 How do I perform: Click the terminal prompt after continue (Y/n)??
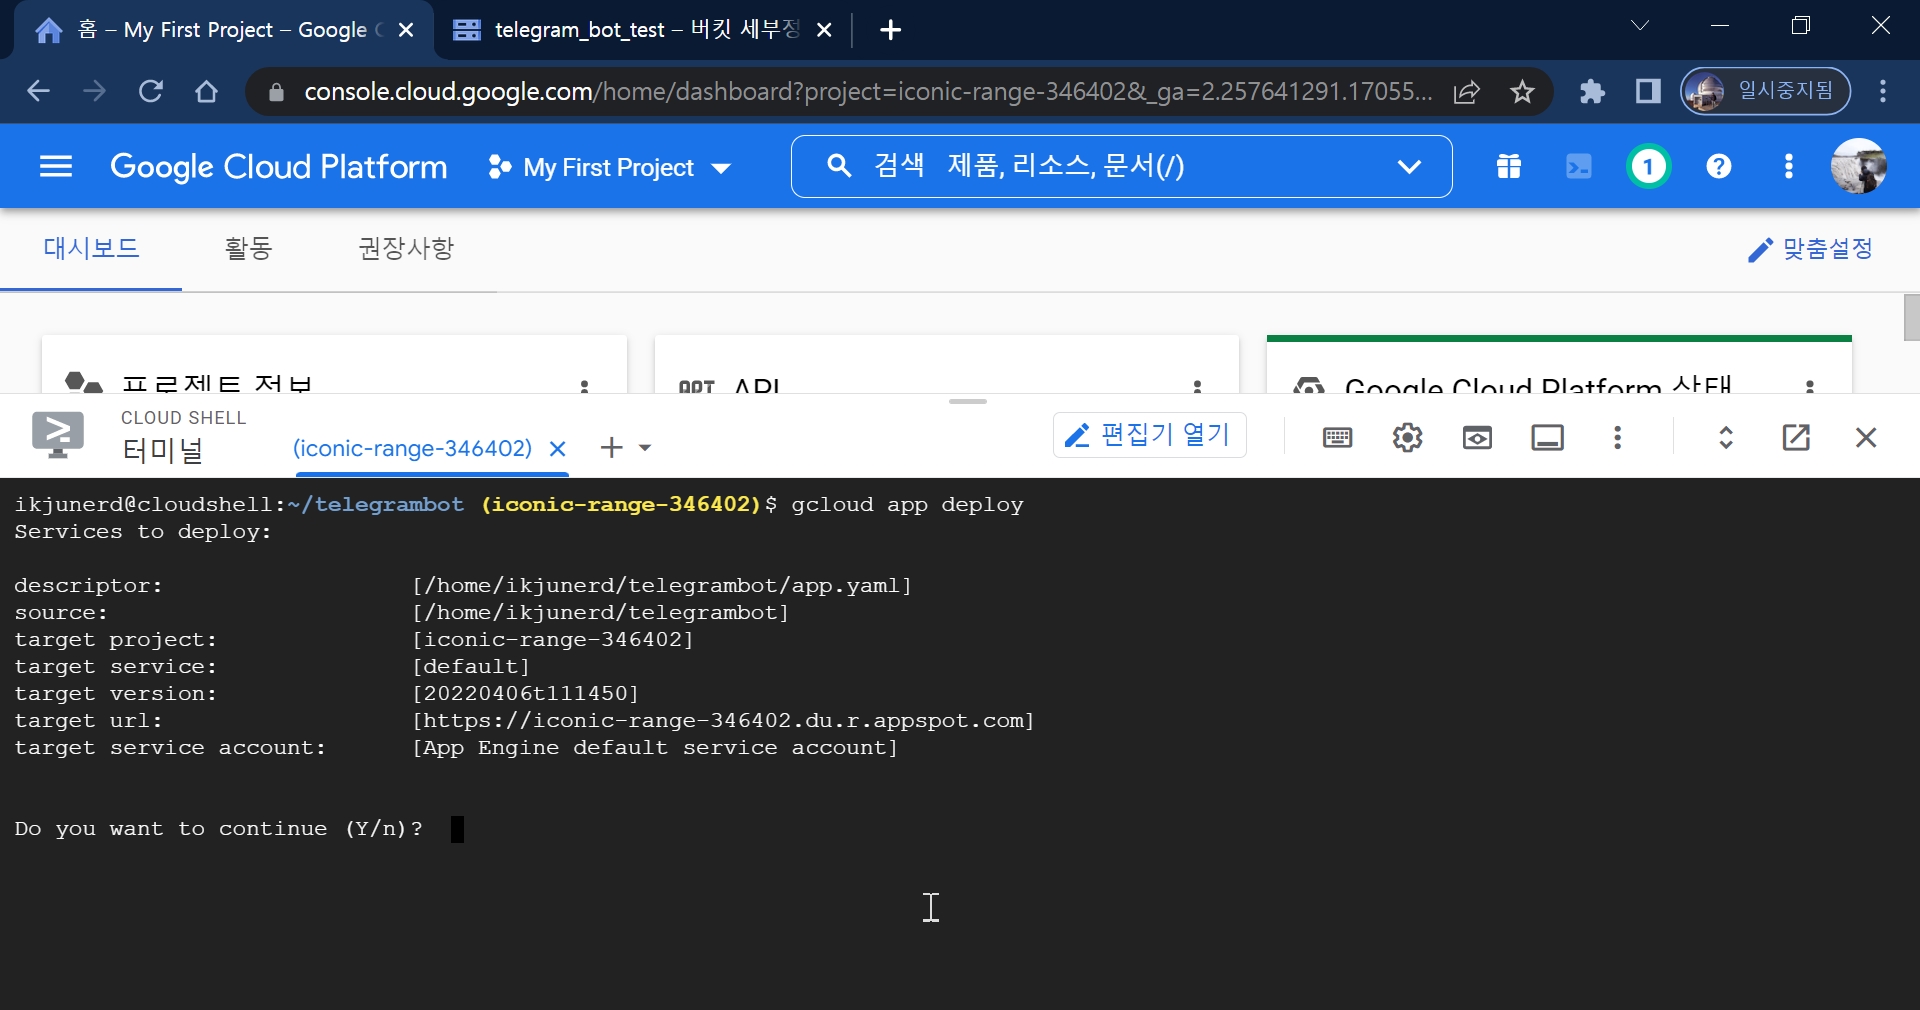click(x=457, y=829)
